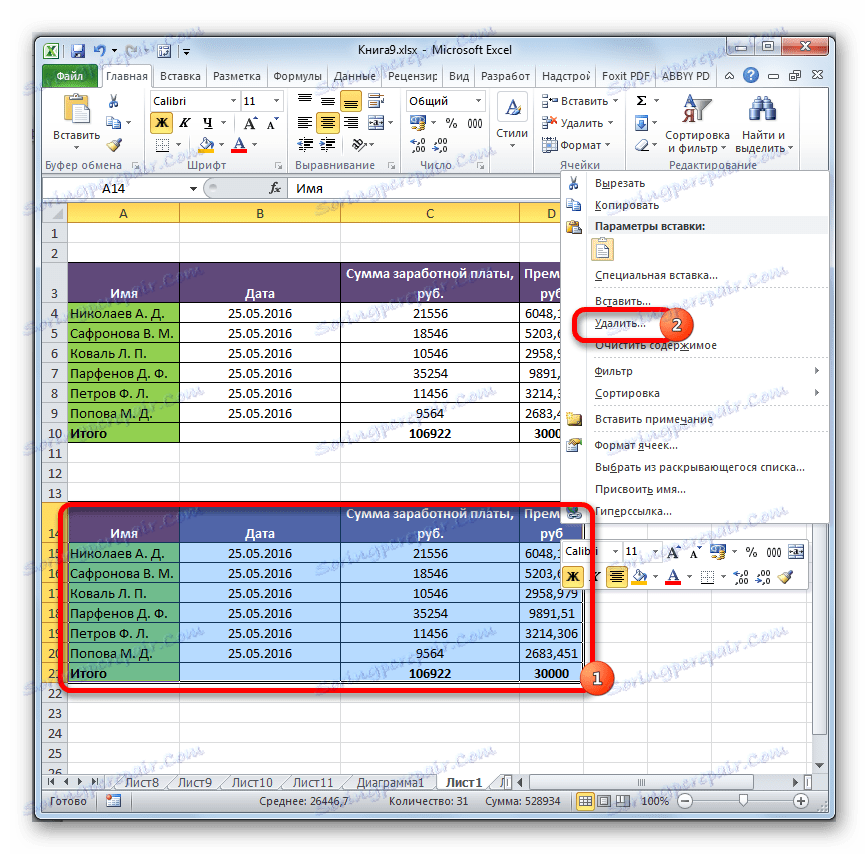The width and height of the screenshot is (868, 854).
Task: Click paste icon under Параметры вставки
Action: point(602,250)
